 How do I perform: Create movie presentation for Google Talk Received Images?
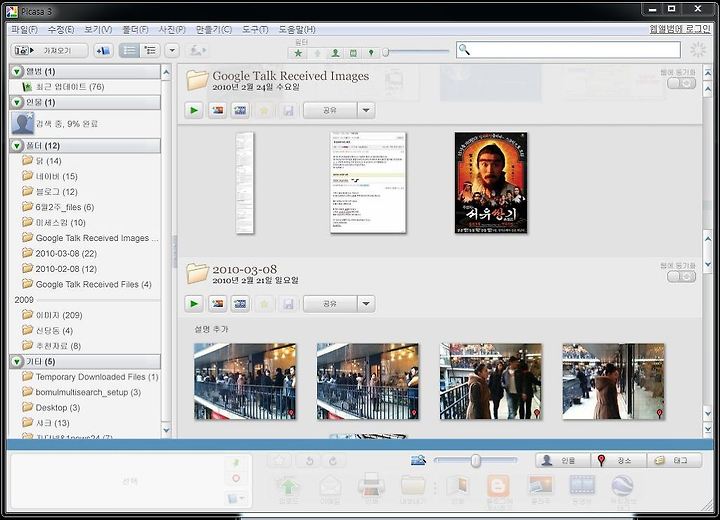[x=240, y=110]
